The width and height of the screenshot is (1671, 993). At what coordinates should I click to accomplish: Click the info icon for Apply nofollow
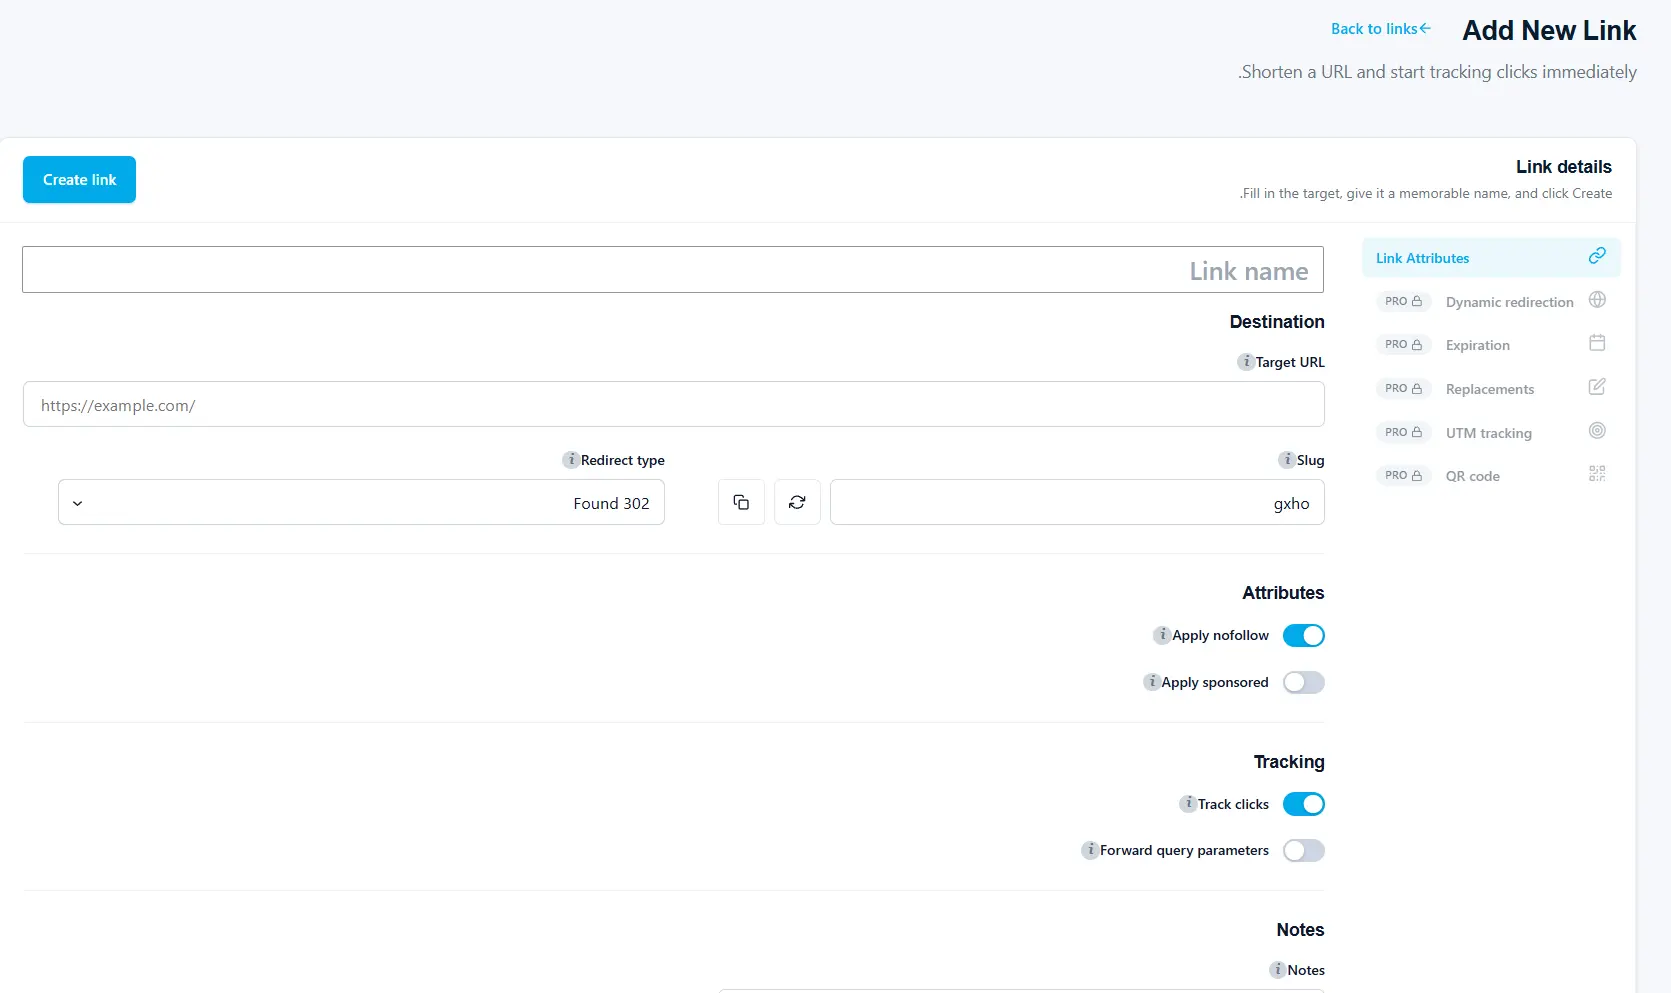[x=1162, y=635]
